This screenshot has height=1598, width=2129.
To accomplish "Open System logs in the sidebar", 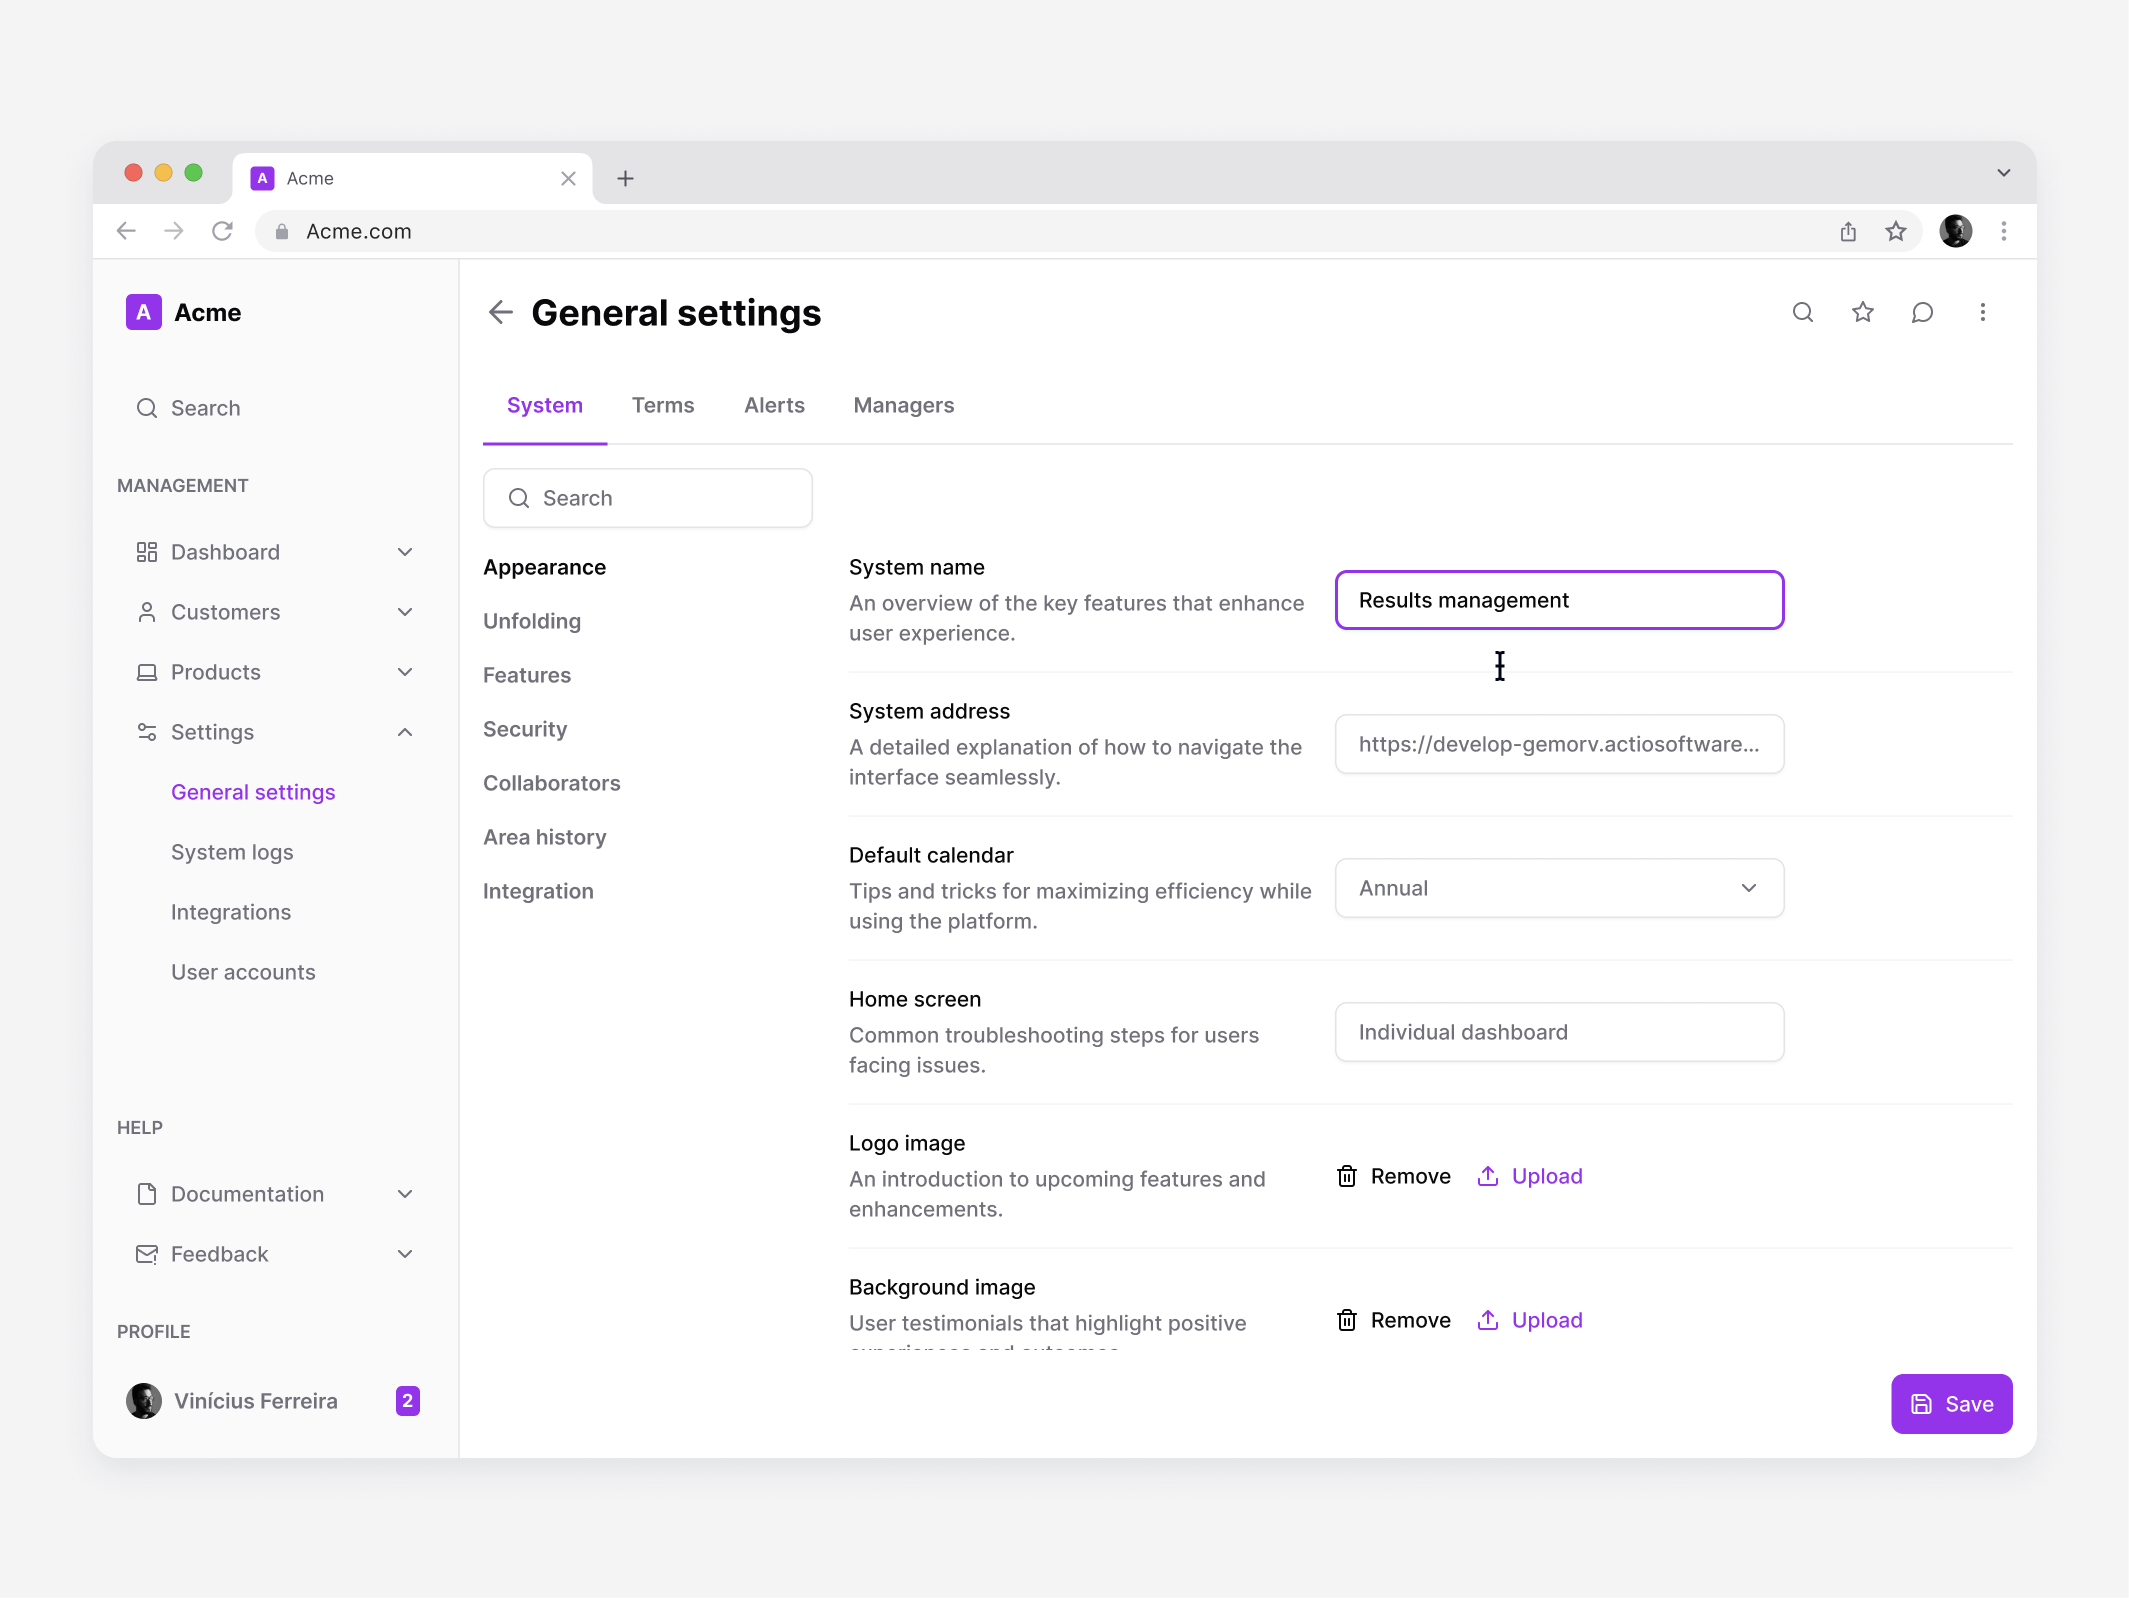I will tap(232, 852).
